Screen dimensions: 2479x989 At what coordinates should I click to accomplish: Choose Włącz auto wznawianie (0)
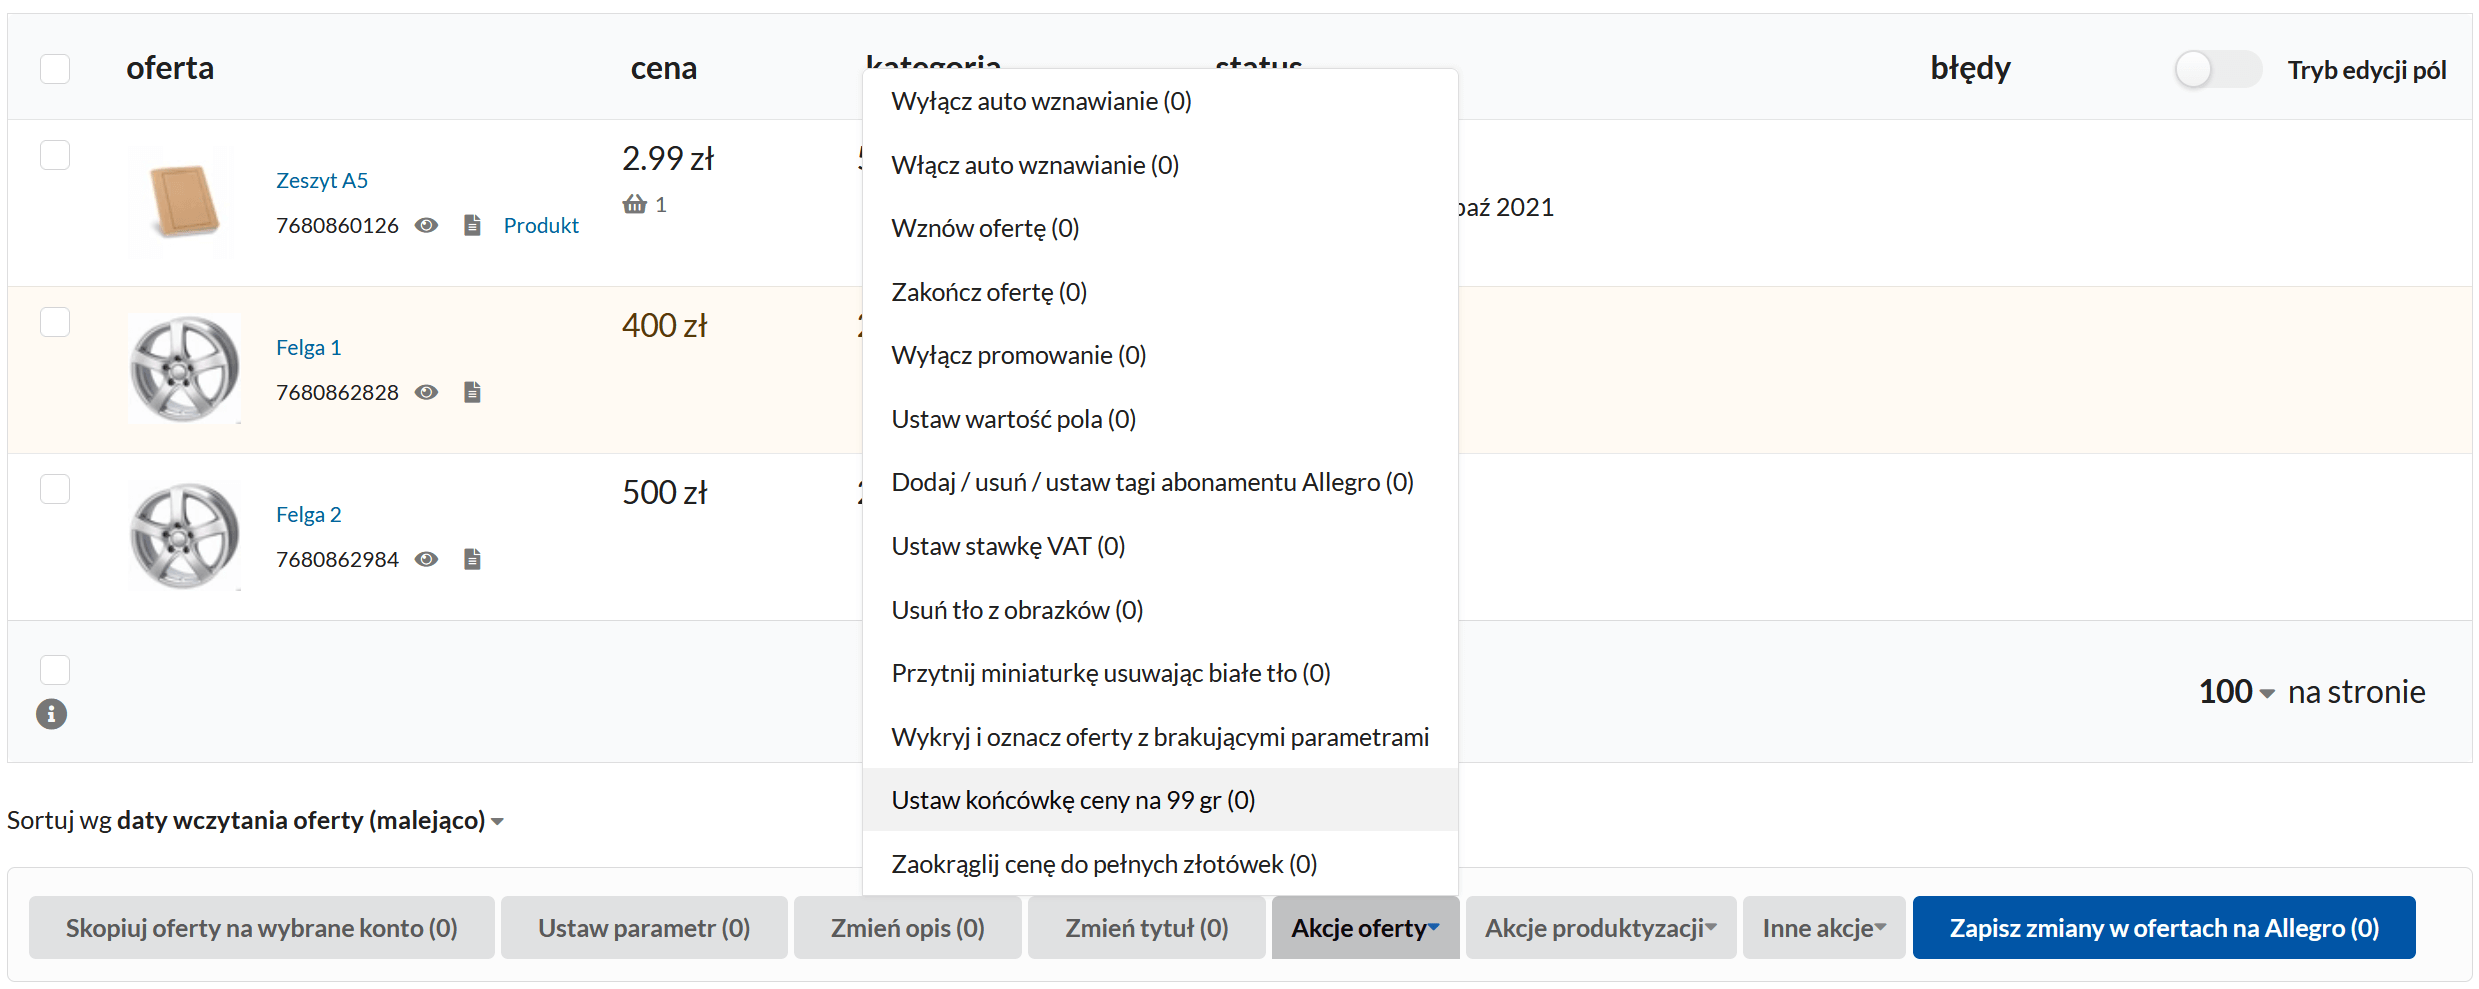(1160, 165)
